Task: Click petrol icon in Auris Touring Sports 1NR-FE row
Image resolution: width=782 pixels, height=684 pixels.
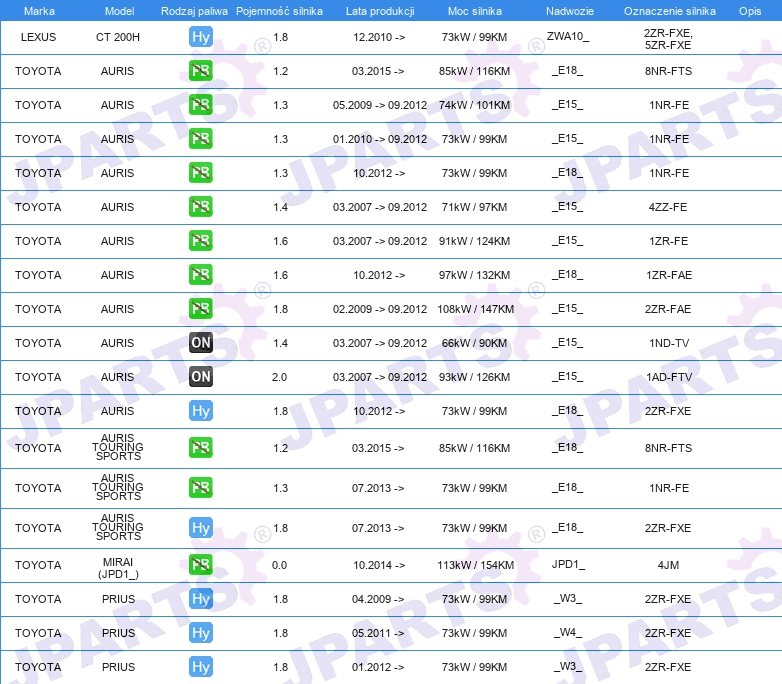Action: 201,487
